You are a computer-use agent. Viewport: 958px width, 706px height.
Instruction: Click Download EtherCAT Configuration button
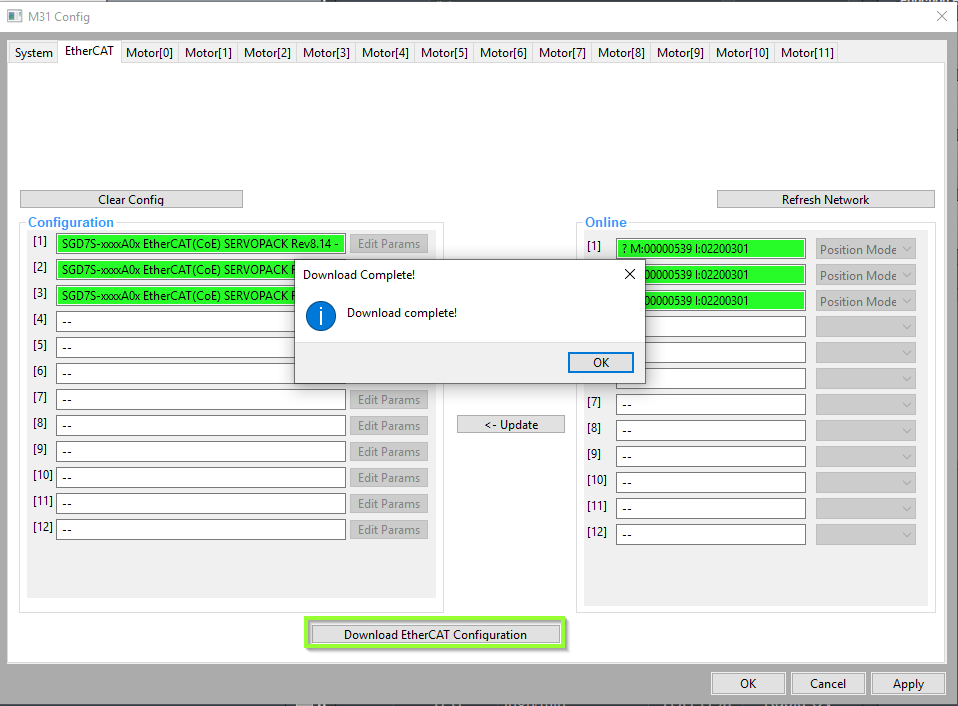click(x=435, y=635)
